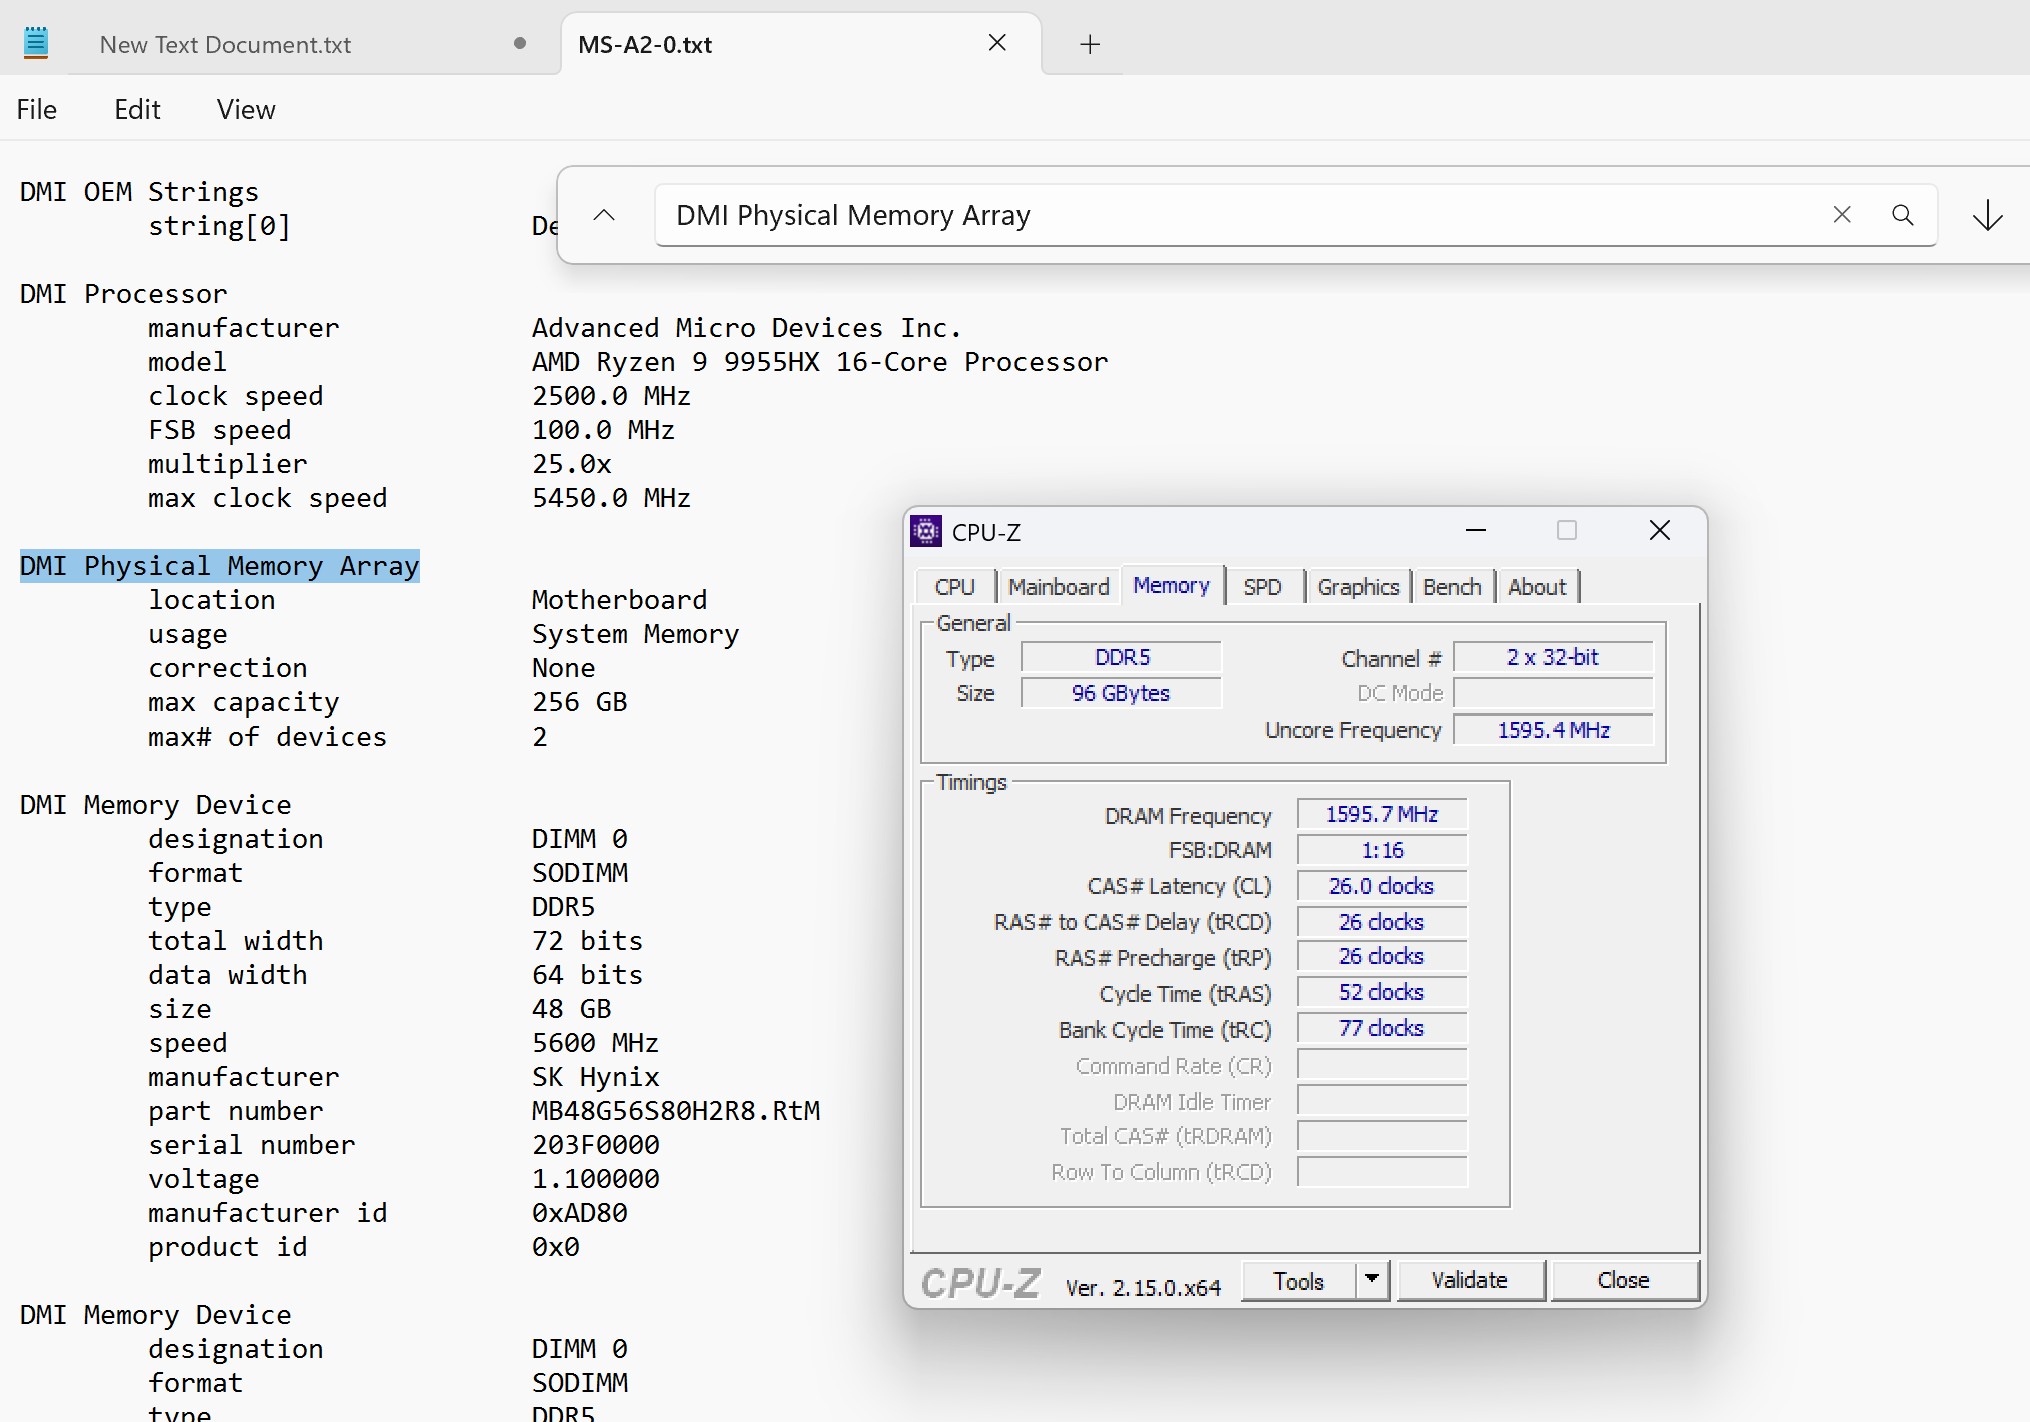Jump to the next match with the down arrow
Viewport: 2030px width, 1422px height.
click(1987, 215)
